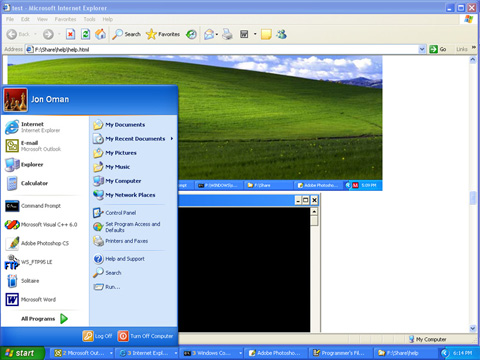Open Command Prompt from Start menu
480x360 pixels.
pyautogui.click(x=45, y=206)
